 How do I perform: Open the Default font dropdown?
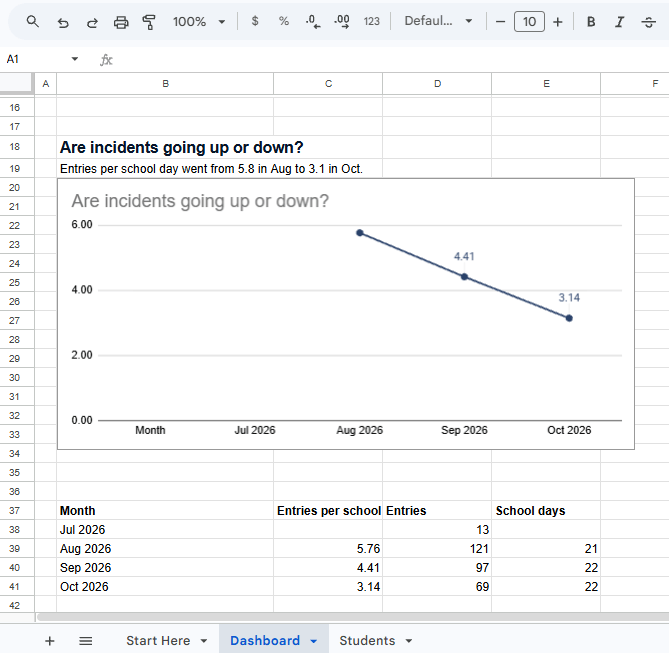[x=438, y=21]
